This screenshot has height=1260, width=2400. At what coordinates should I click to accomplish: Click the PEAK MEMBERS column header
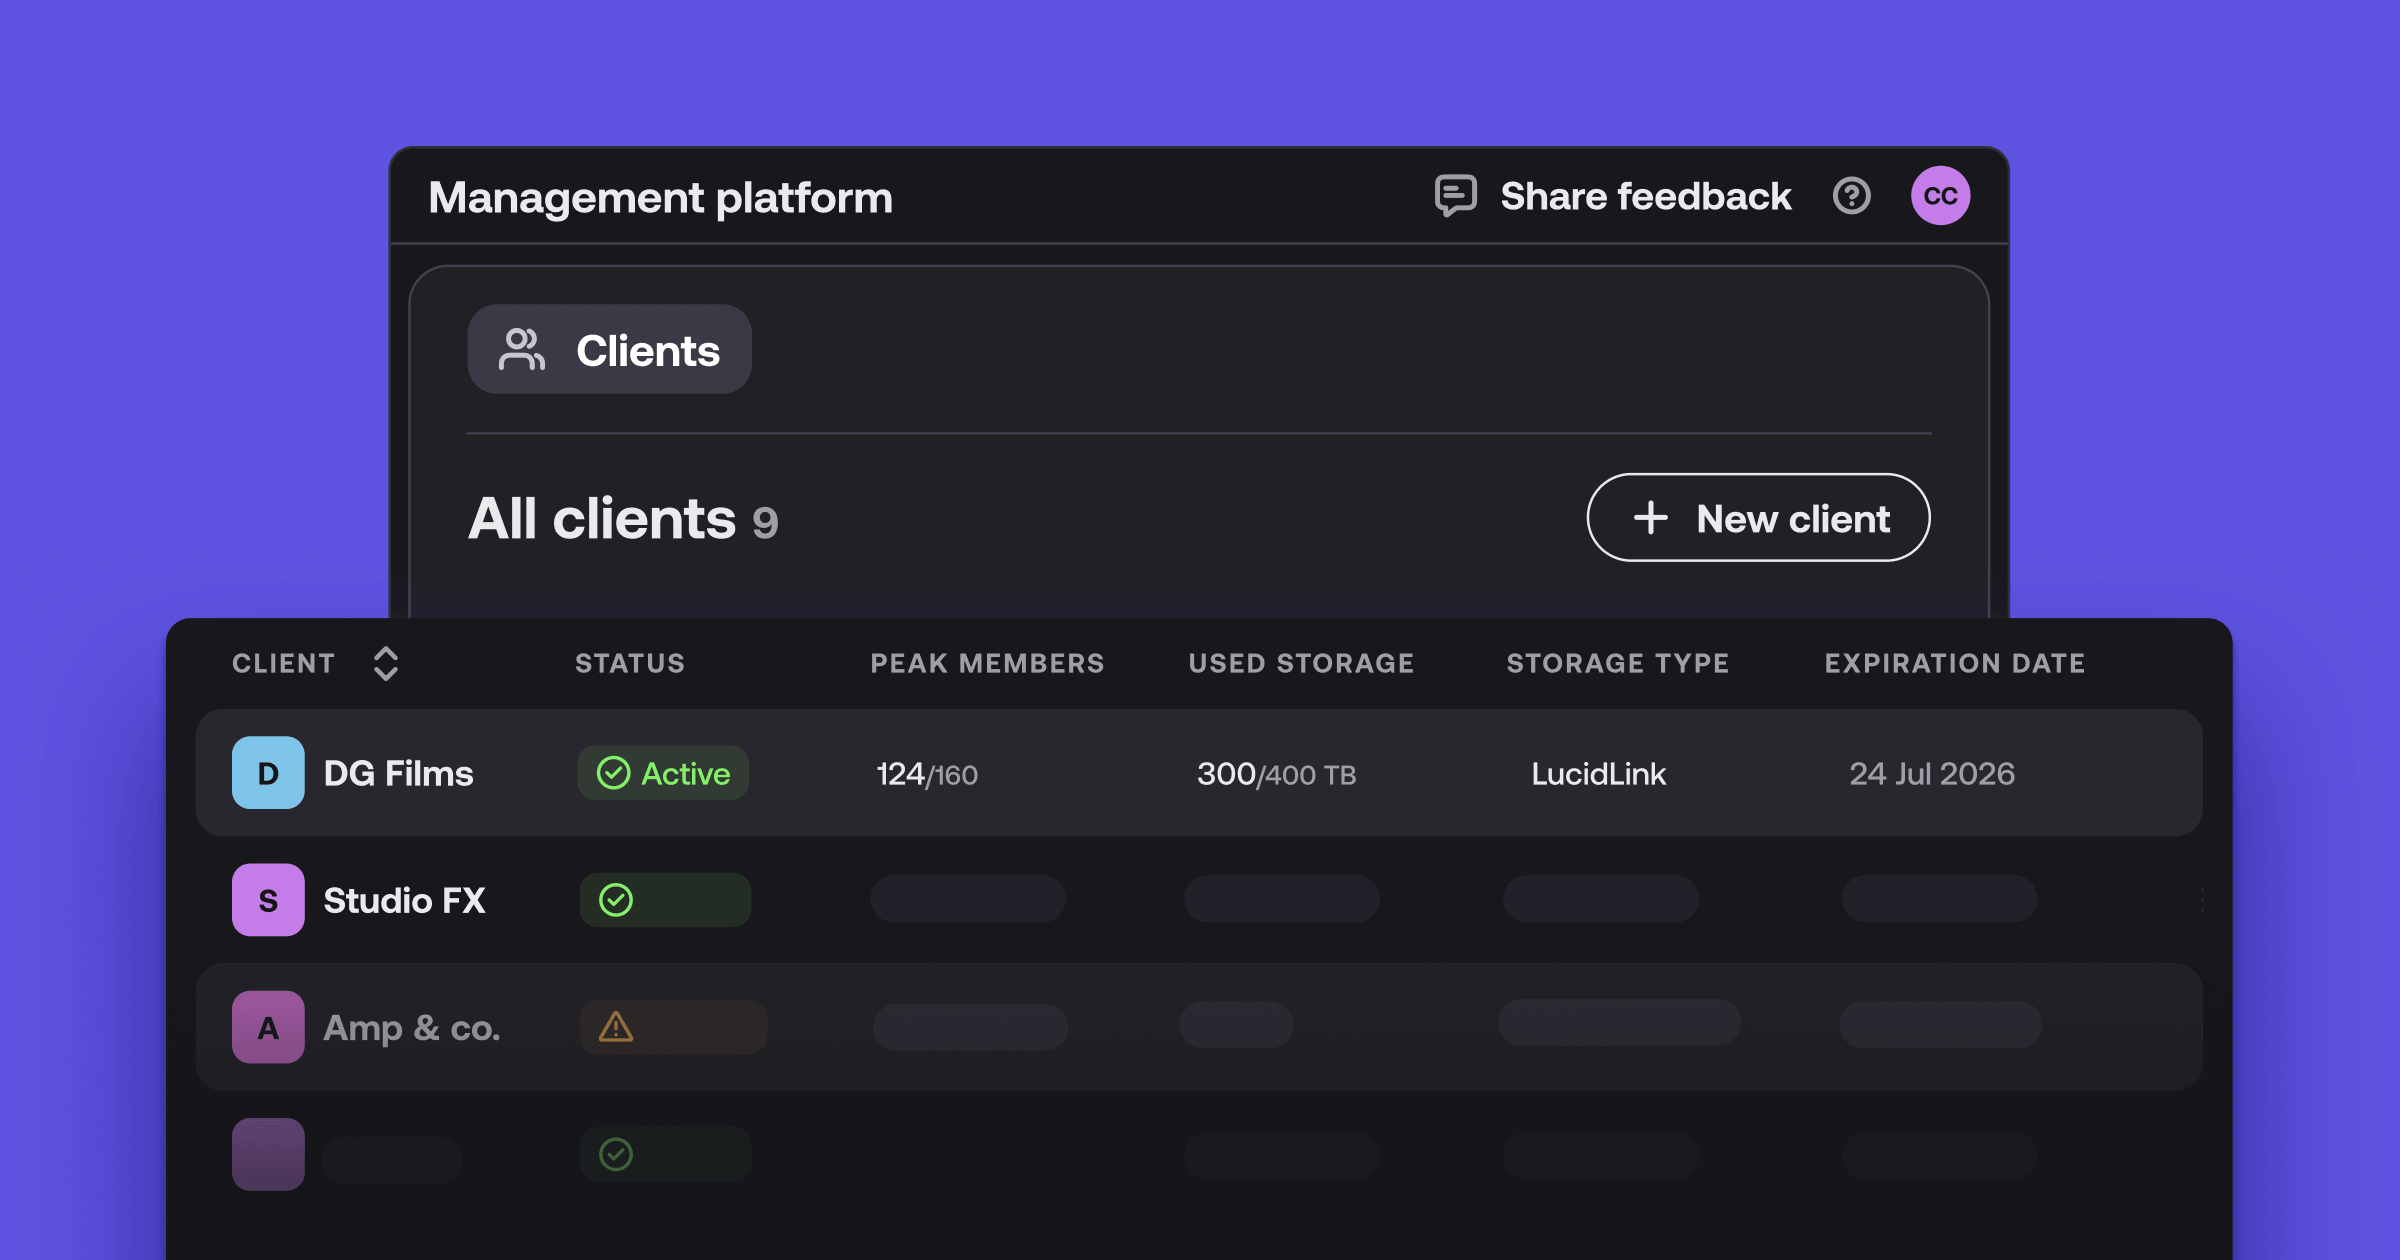tap(987, 663)
